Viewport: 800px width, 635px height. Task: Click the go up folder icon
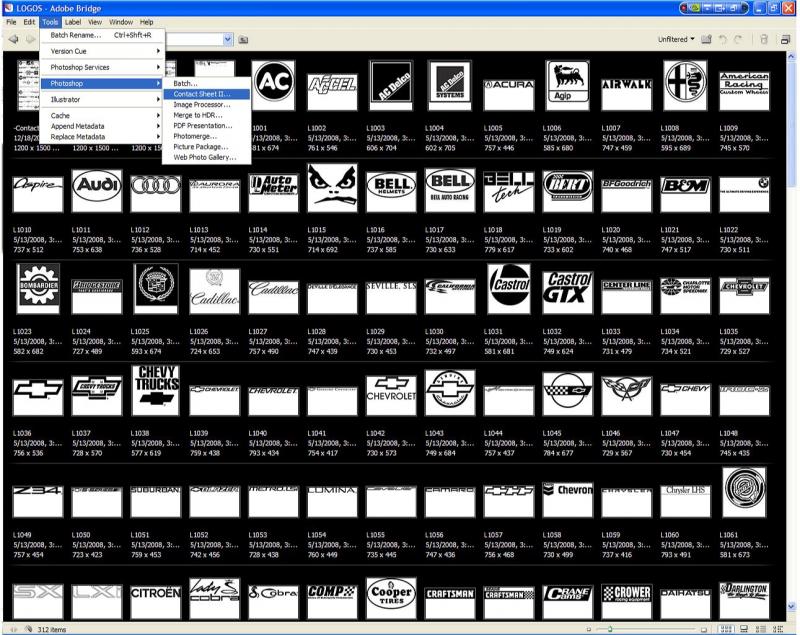pyautogui.click(x=243, y=40)
